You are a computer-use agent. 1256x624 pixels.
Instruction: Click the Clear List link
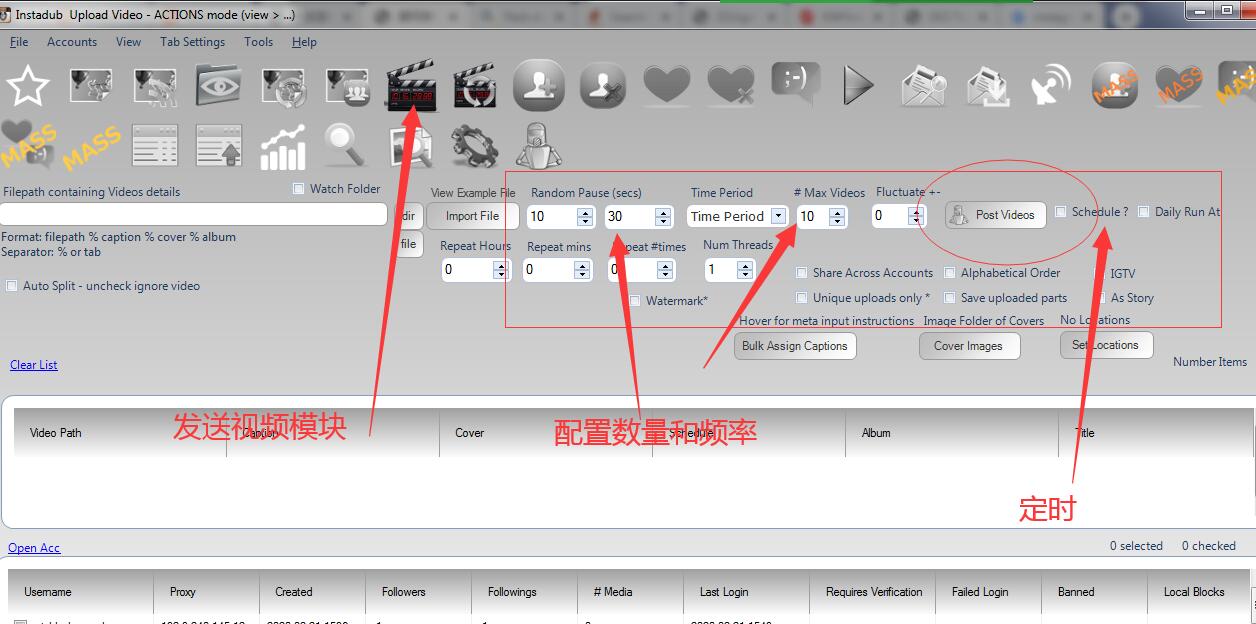pos(34,365)
